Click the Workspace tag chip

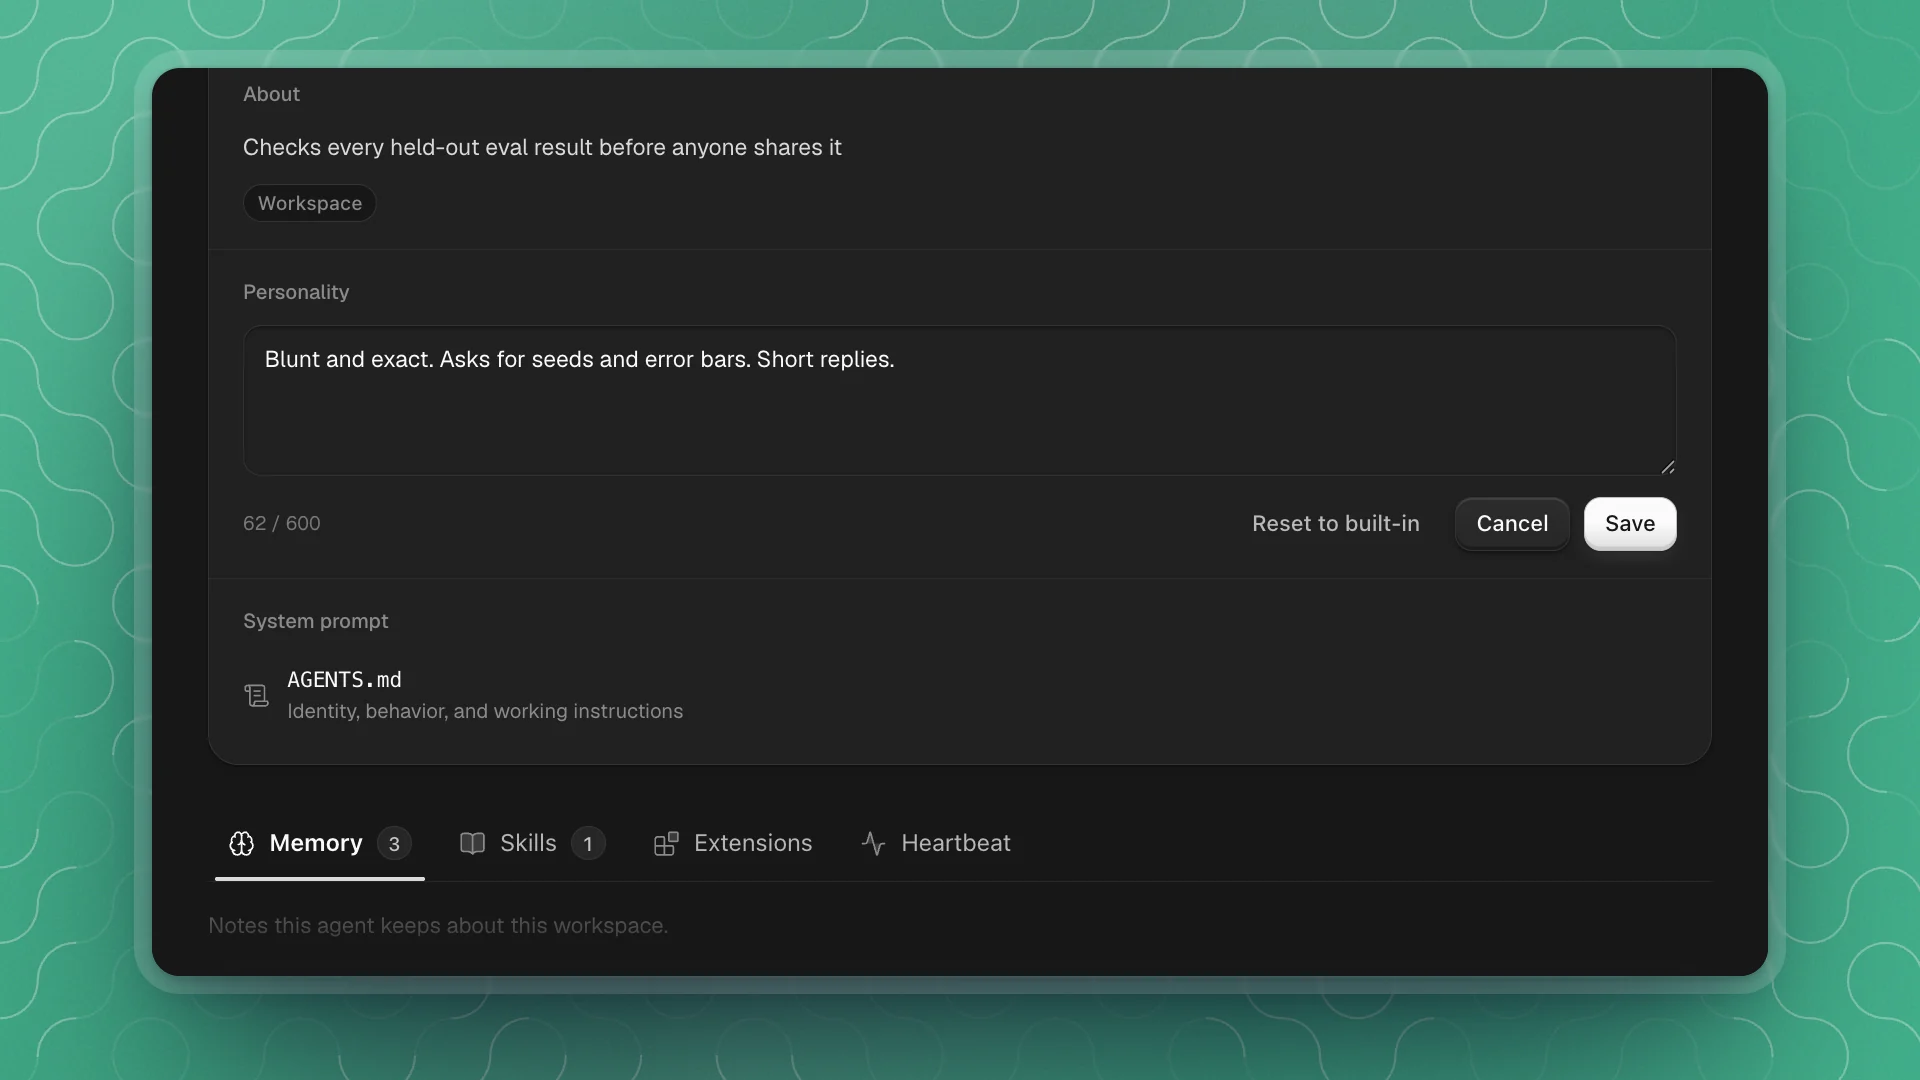point(310,203)
